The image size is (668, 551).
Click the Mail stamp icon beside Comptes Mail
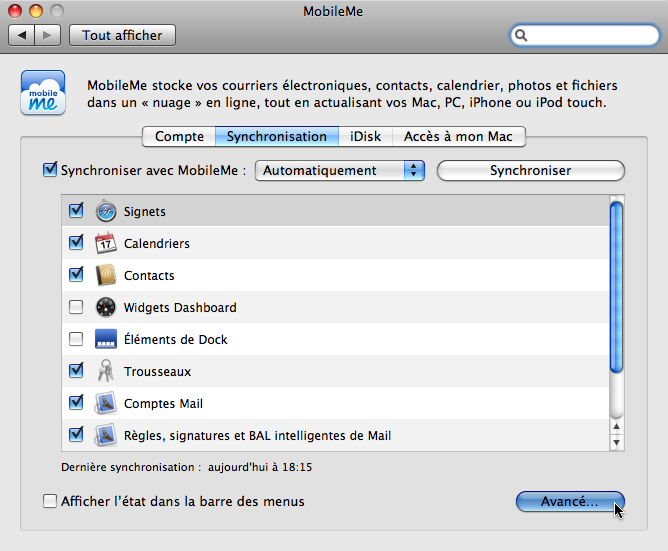(106, 403)
